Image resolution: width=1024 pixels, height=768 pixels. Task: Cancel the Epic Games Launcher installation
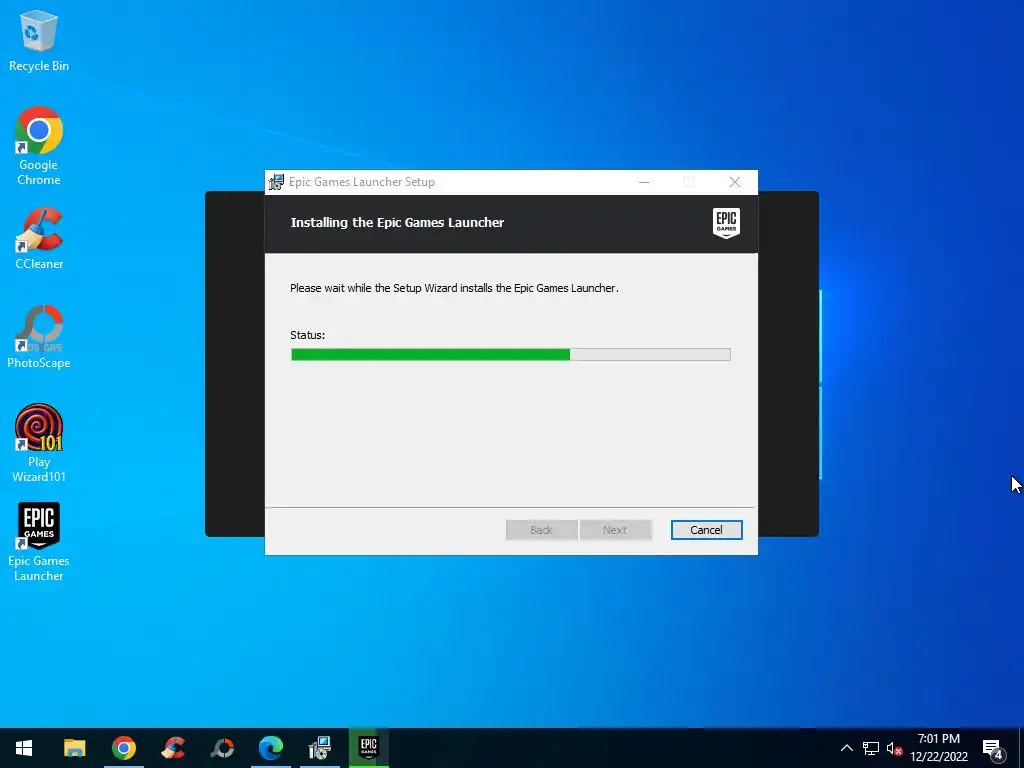707,530
